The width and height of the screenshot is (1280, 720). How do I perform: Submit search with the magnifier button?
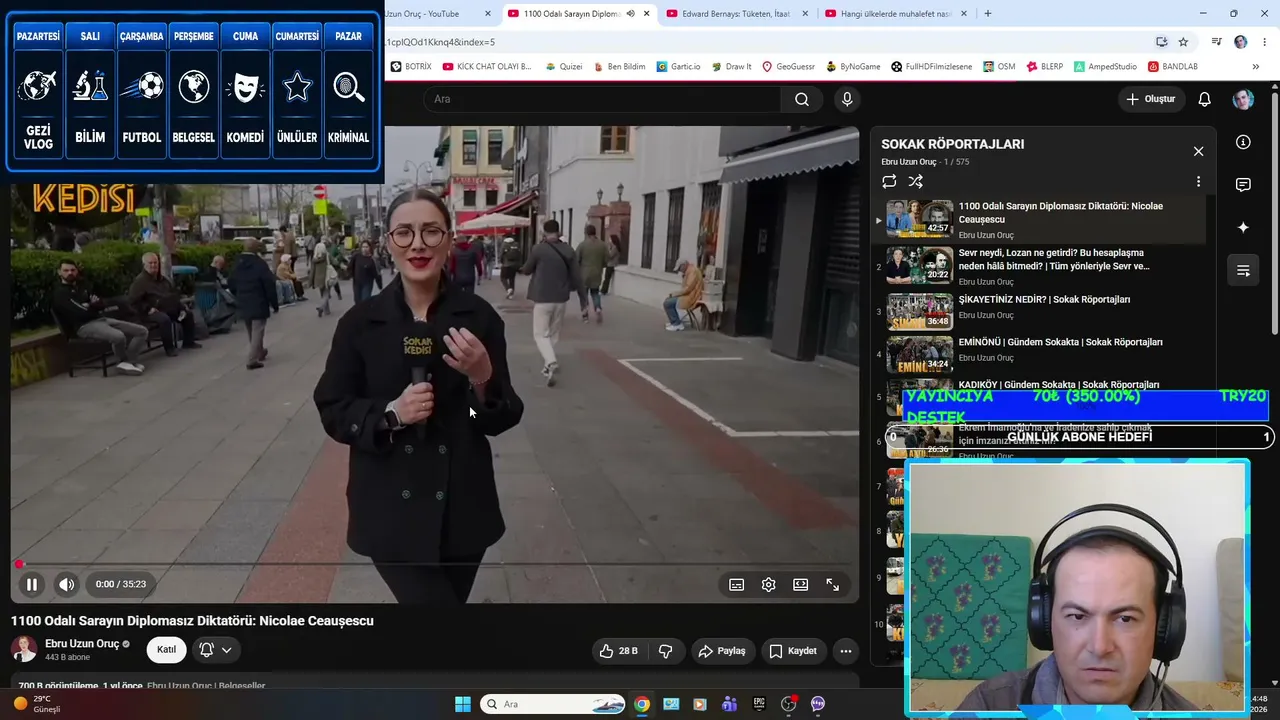(802, 99)
